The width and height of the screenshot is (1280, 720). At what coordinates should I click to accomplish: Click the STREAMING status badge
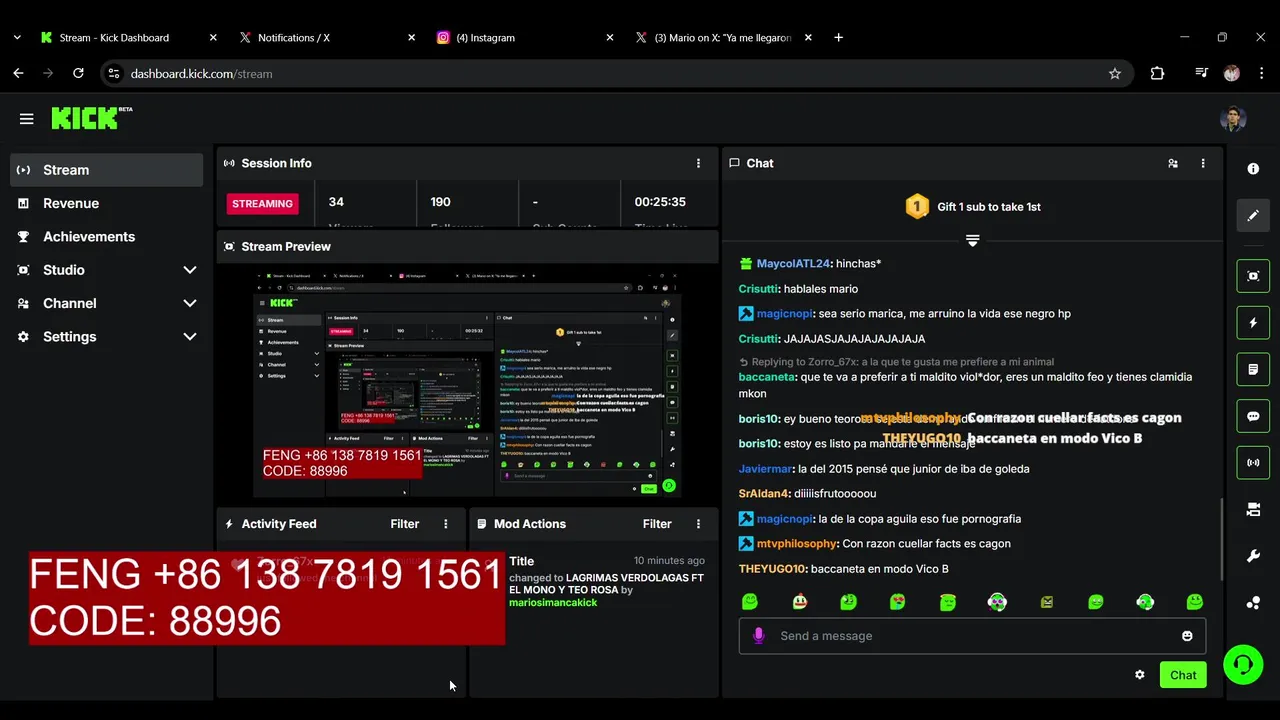[262, 203]
